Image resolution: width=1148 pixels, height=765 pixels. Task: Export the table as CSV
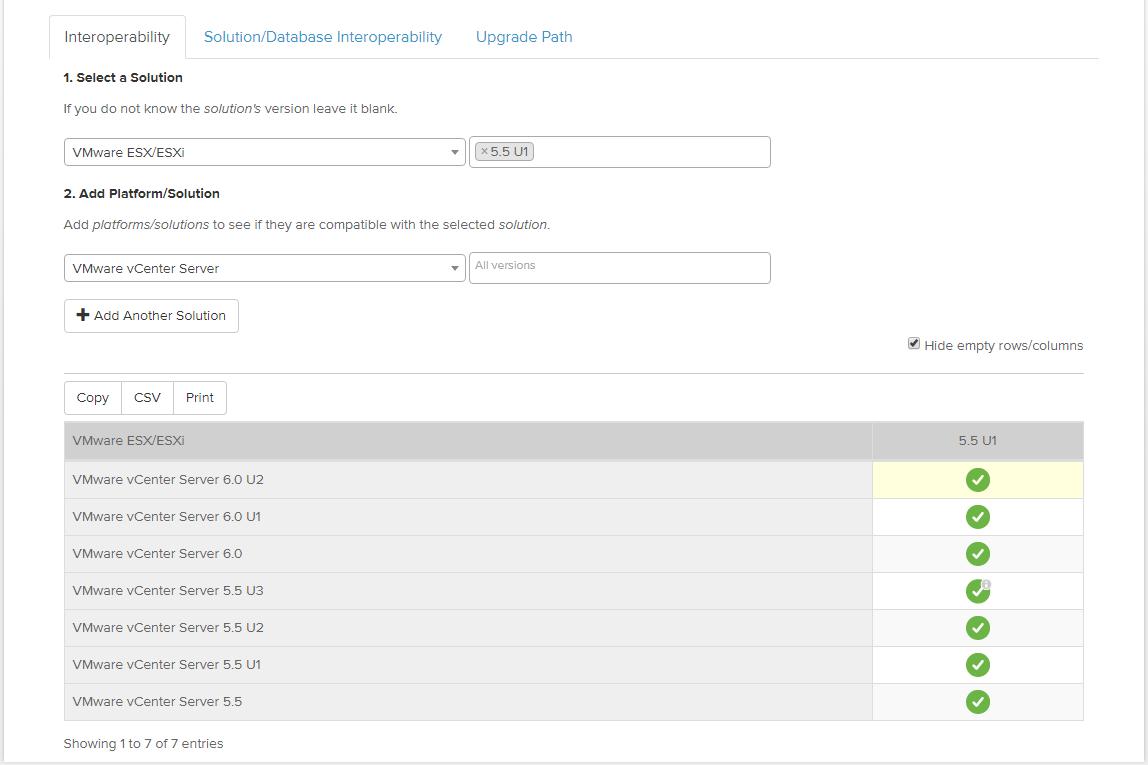(x=147, y=398)
